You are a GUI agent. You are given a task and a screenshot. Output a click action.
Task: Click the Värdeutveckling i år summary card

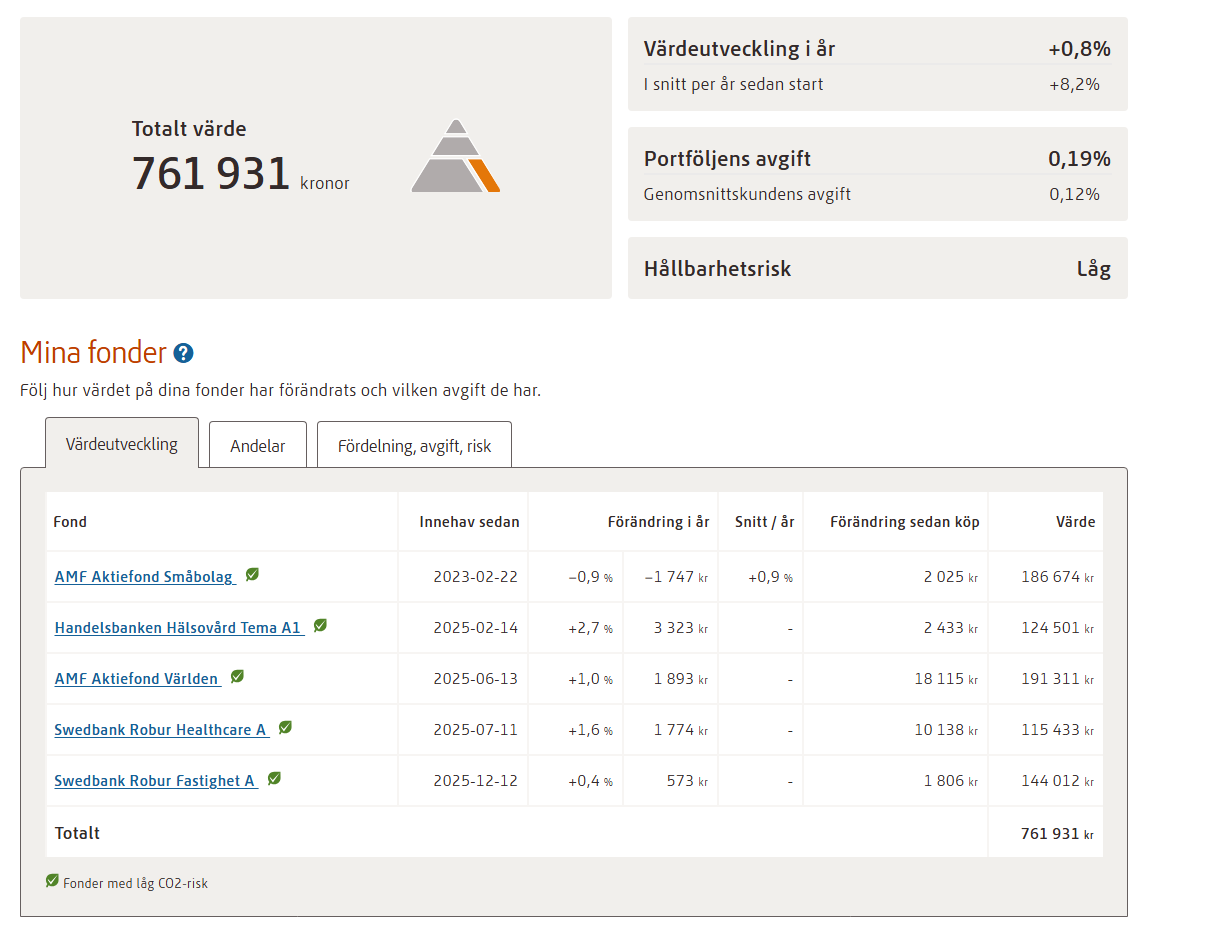tap(877, 64)
